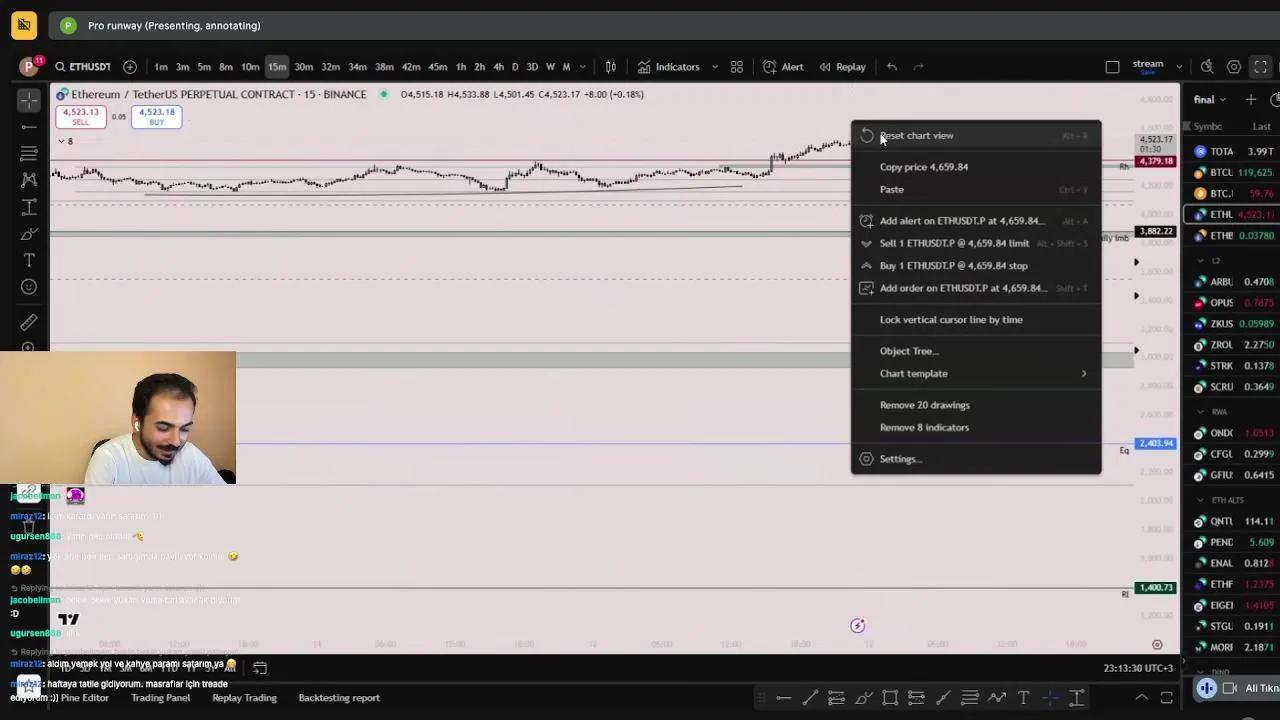This screenshot has width=1280, height=720.
Task: Click Buy 1 ETHUSDT.P stop entry
Action: (x=976, y=265)
